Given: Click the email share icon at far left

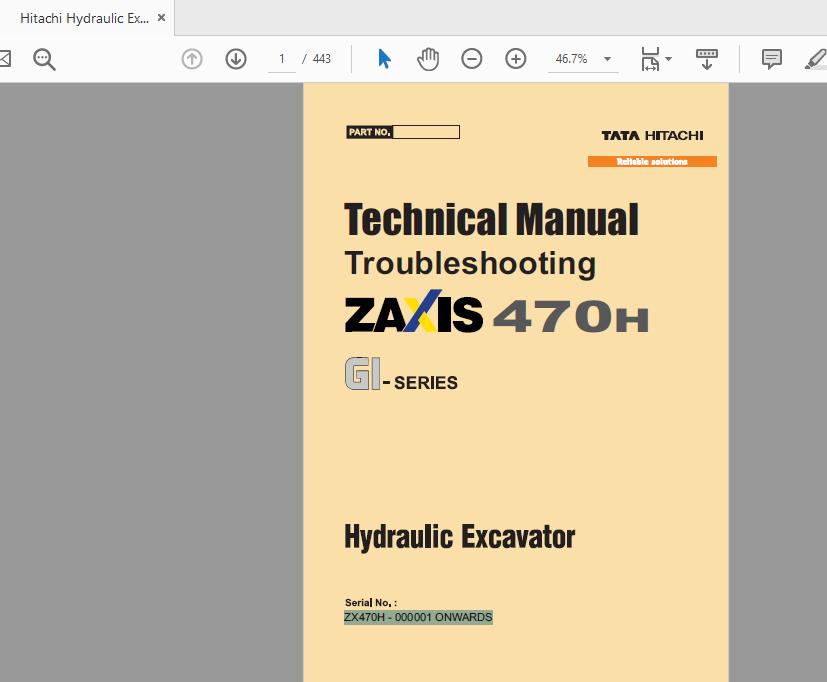Looking at the screenshot, I should (x=6, y=58).
